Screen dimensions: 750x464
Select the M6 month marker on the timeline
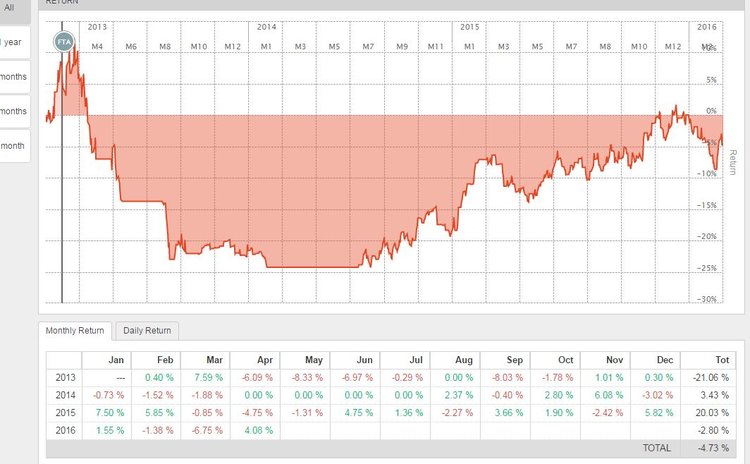[x=131, y=47]
